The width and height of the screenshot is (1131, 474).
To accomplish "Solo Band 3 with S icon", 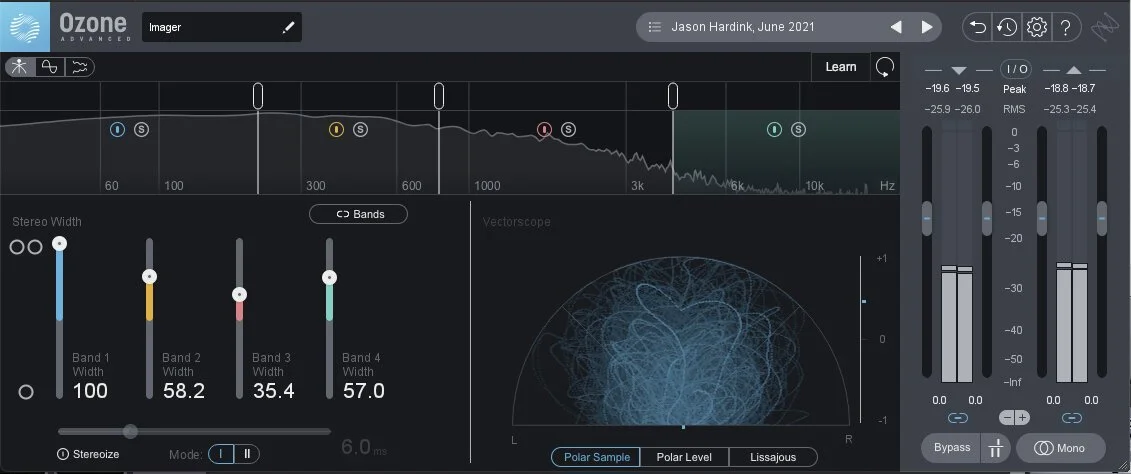I will tap(568, 129).
